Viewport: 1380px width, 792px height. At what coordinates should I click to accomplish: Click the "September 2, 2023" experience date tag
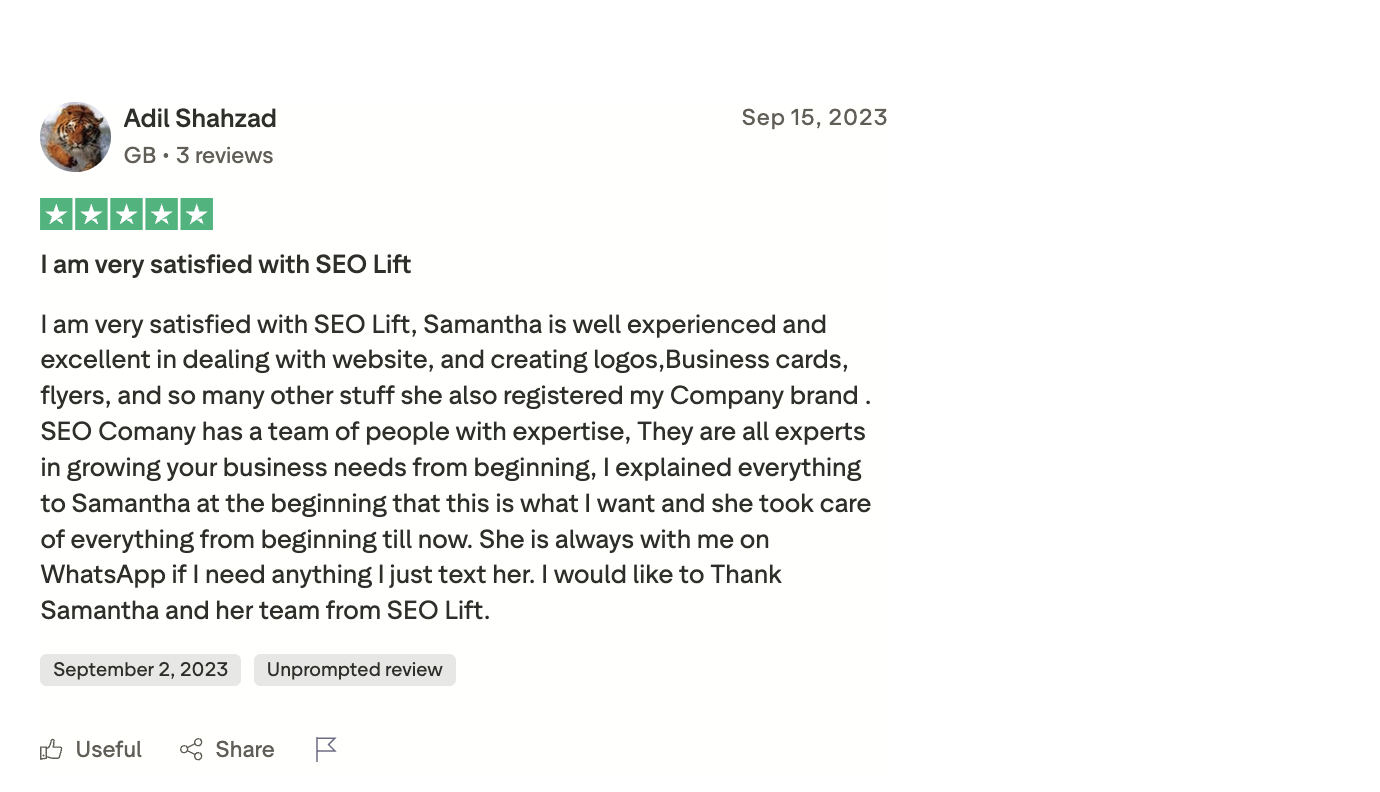point(140,669)
